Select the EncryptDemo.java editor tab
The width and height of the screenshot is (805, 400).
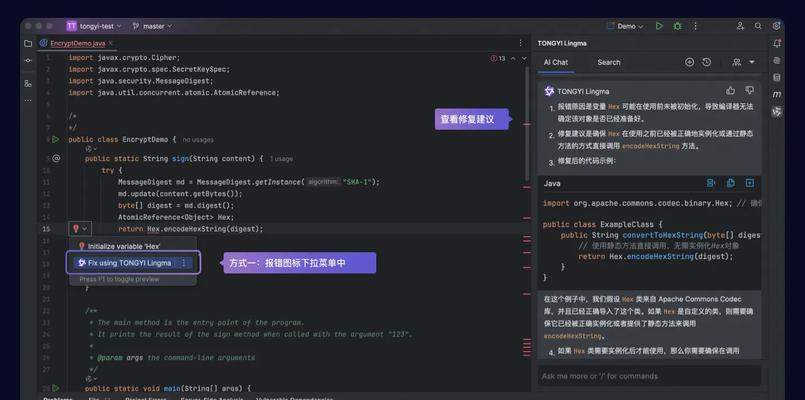pyautogui.click(x=78, y=44)
